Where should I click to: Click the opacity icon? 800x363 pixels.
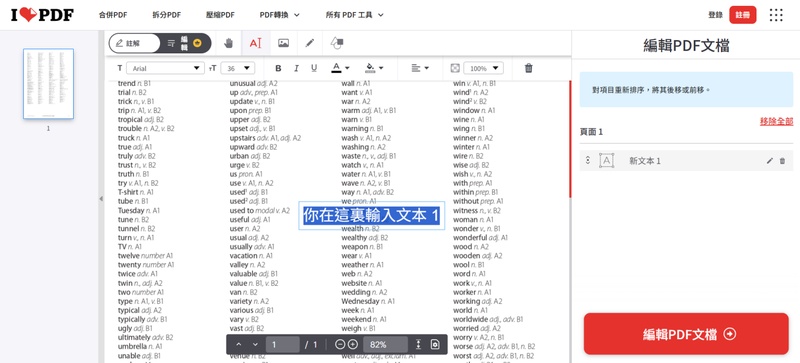coord(455,68)
